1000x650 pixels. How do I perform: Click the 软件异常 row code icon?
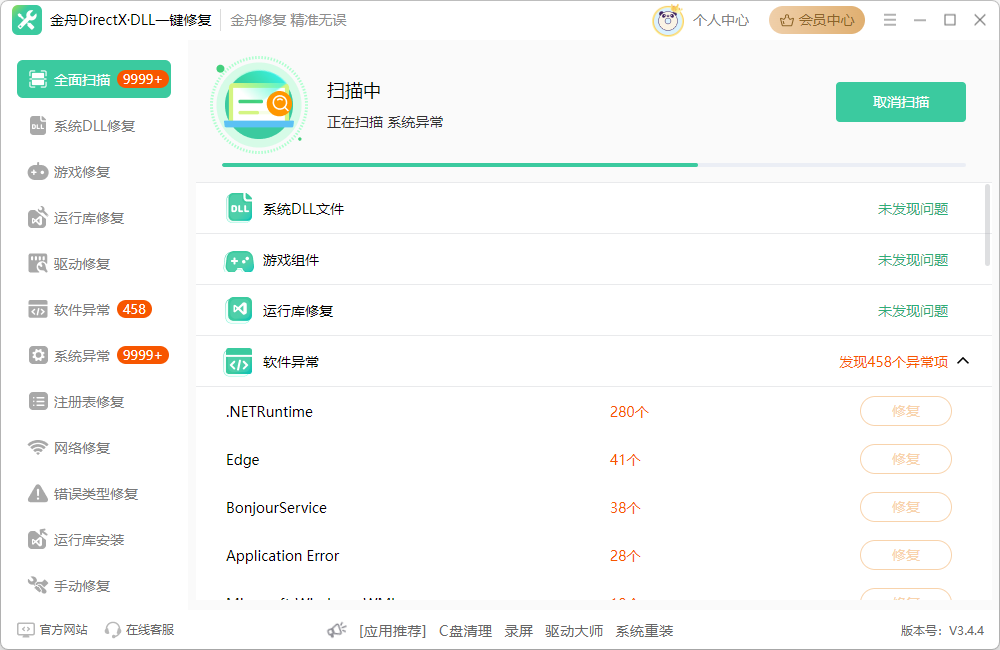point(239,362)
